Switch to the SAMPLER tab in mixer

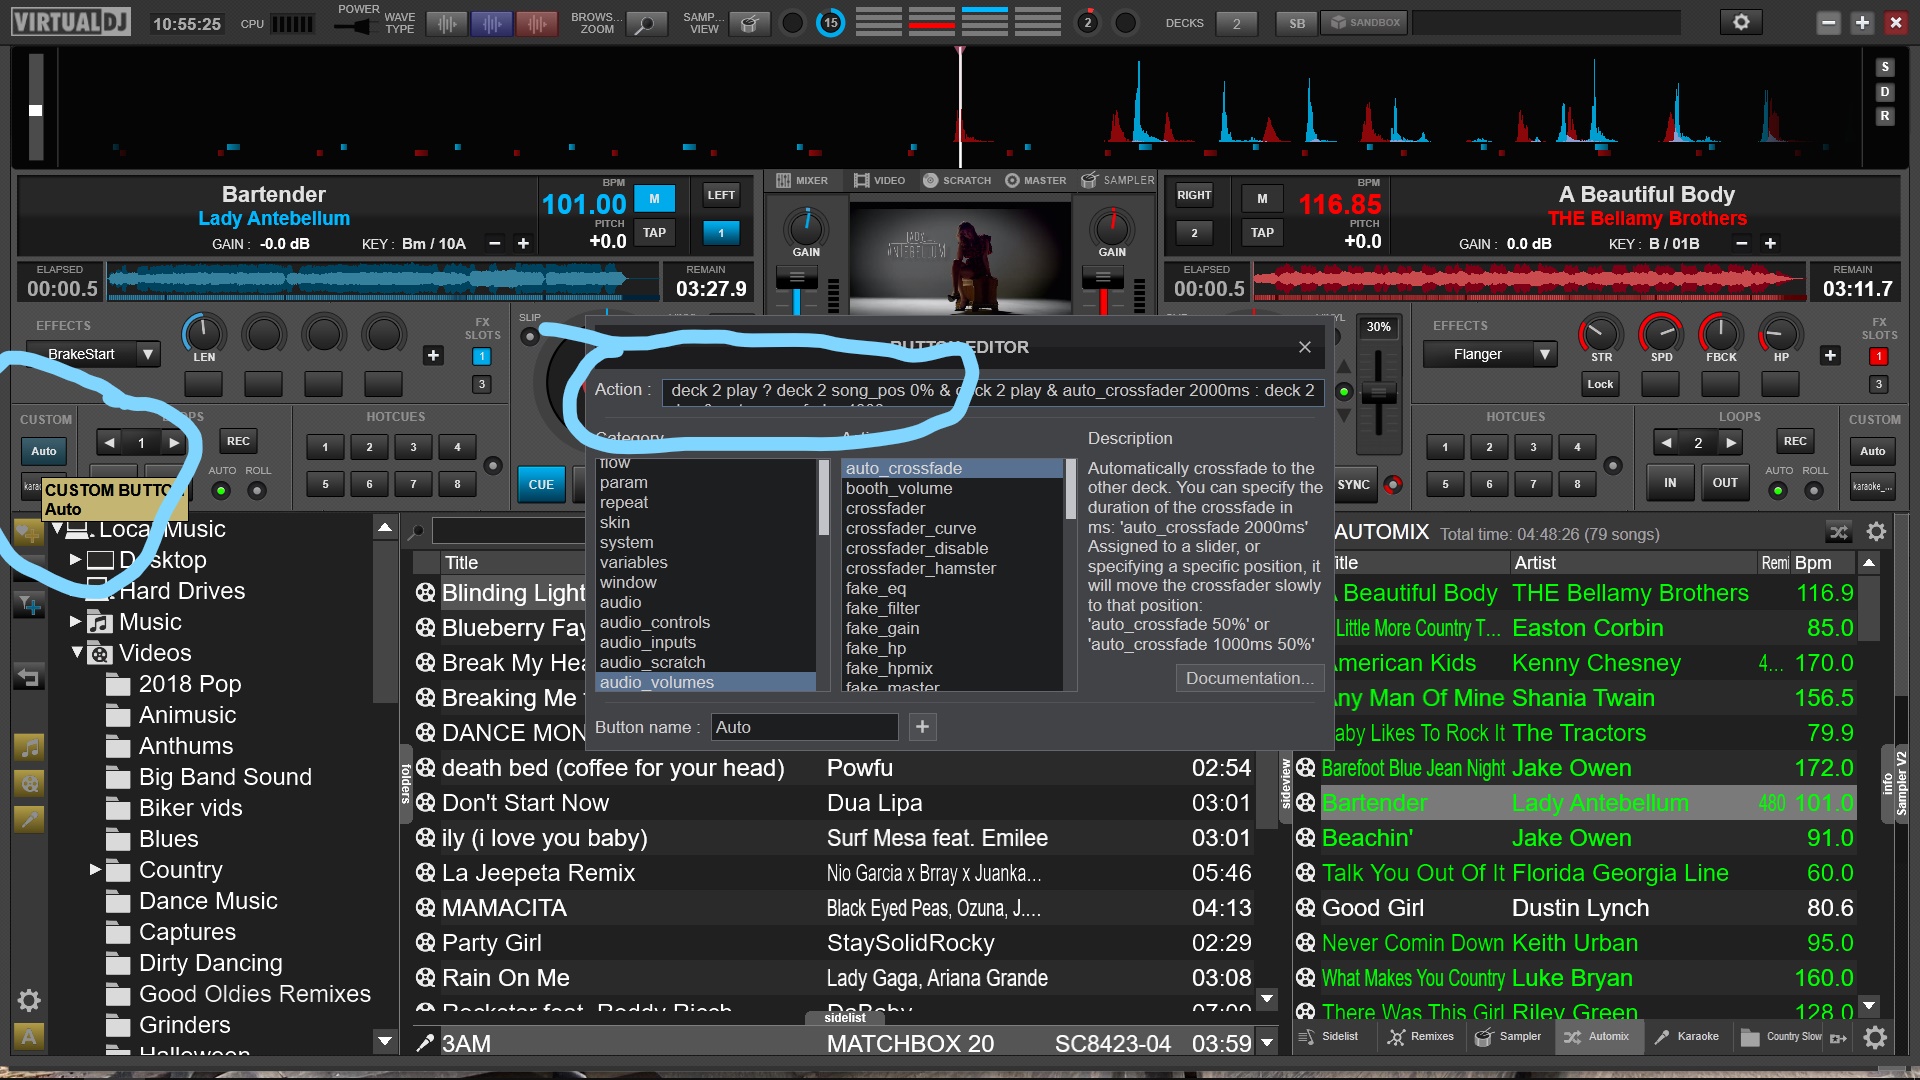pyautogui.click(x=1118, y=181)
